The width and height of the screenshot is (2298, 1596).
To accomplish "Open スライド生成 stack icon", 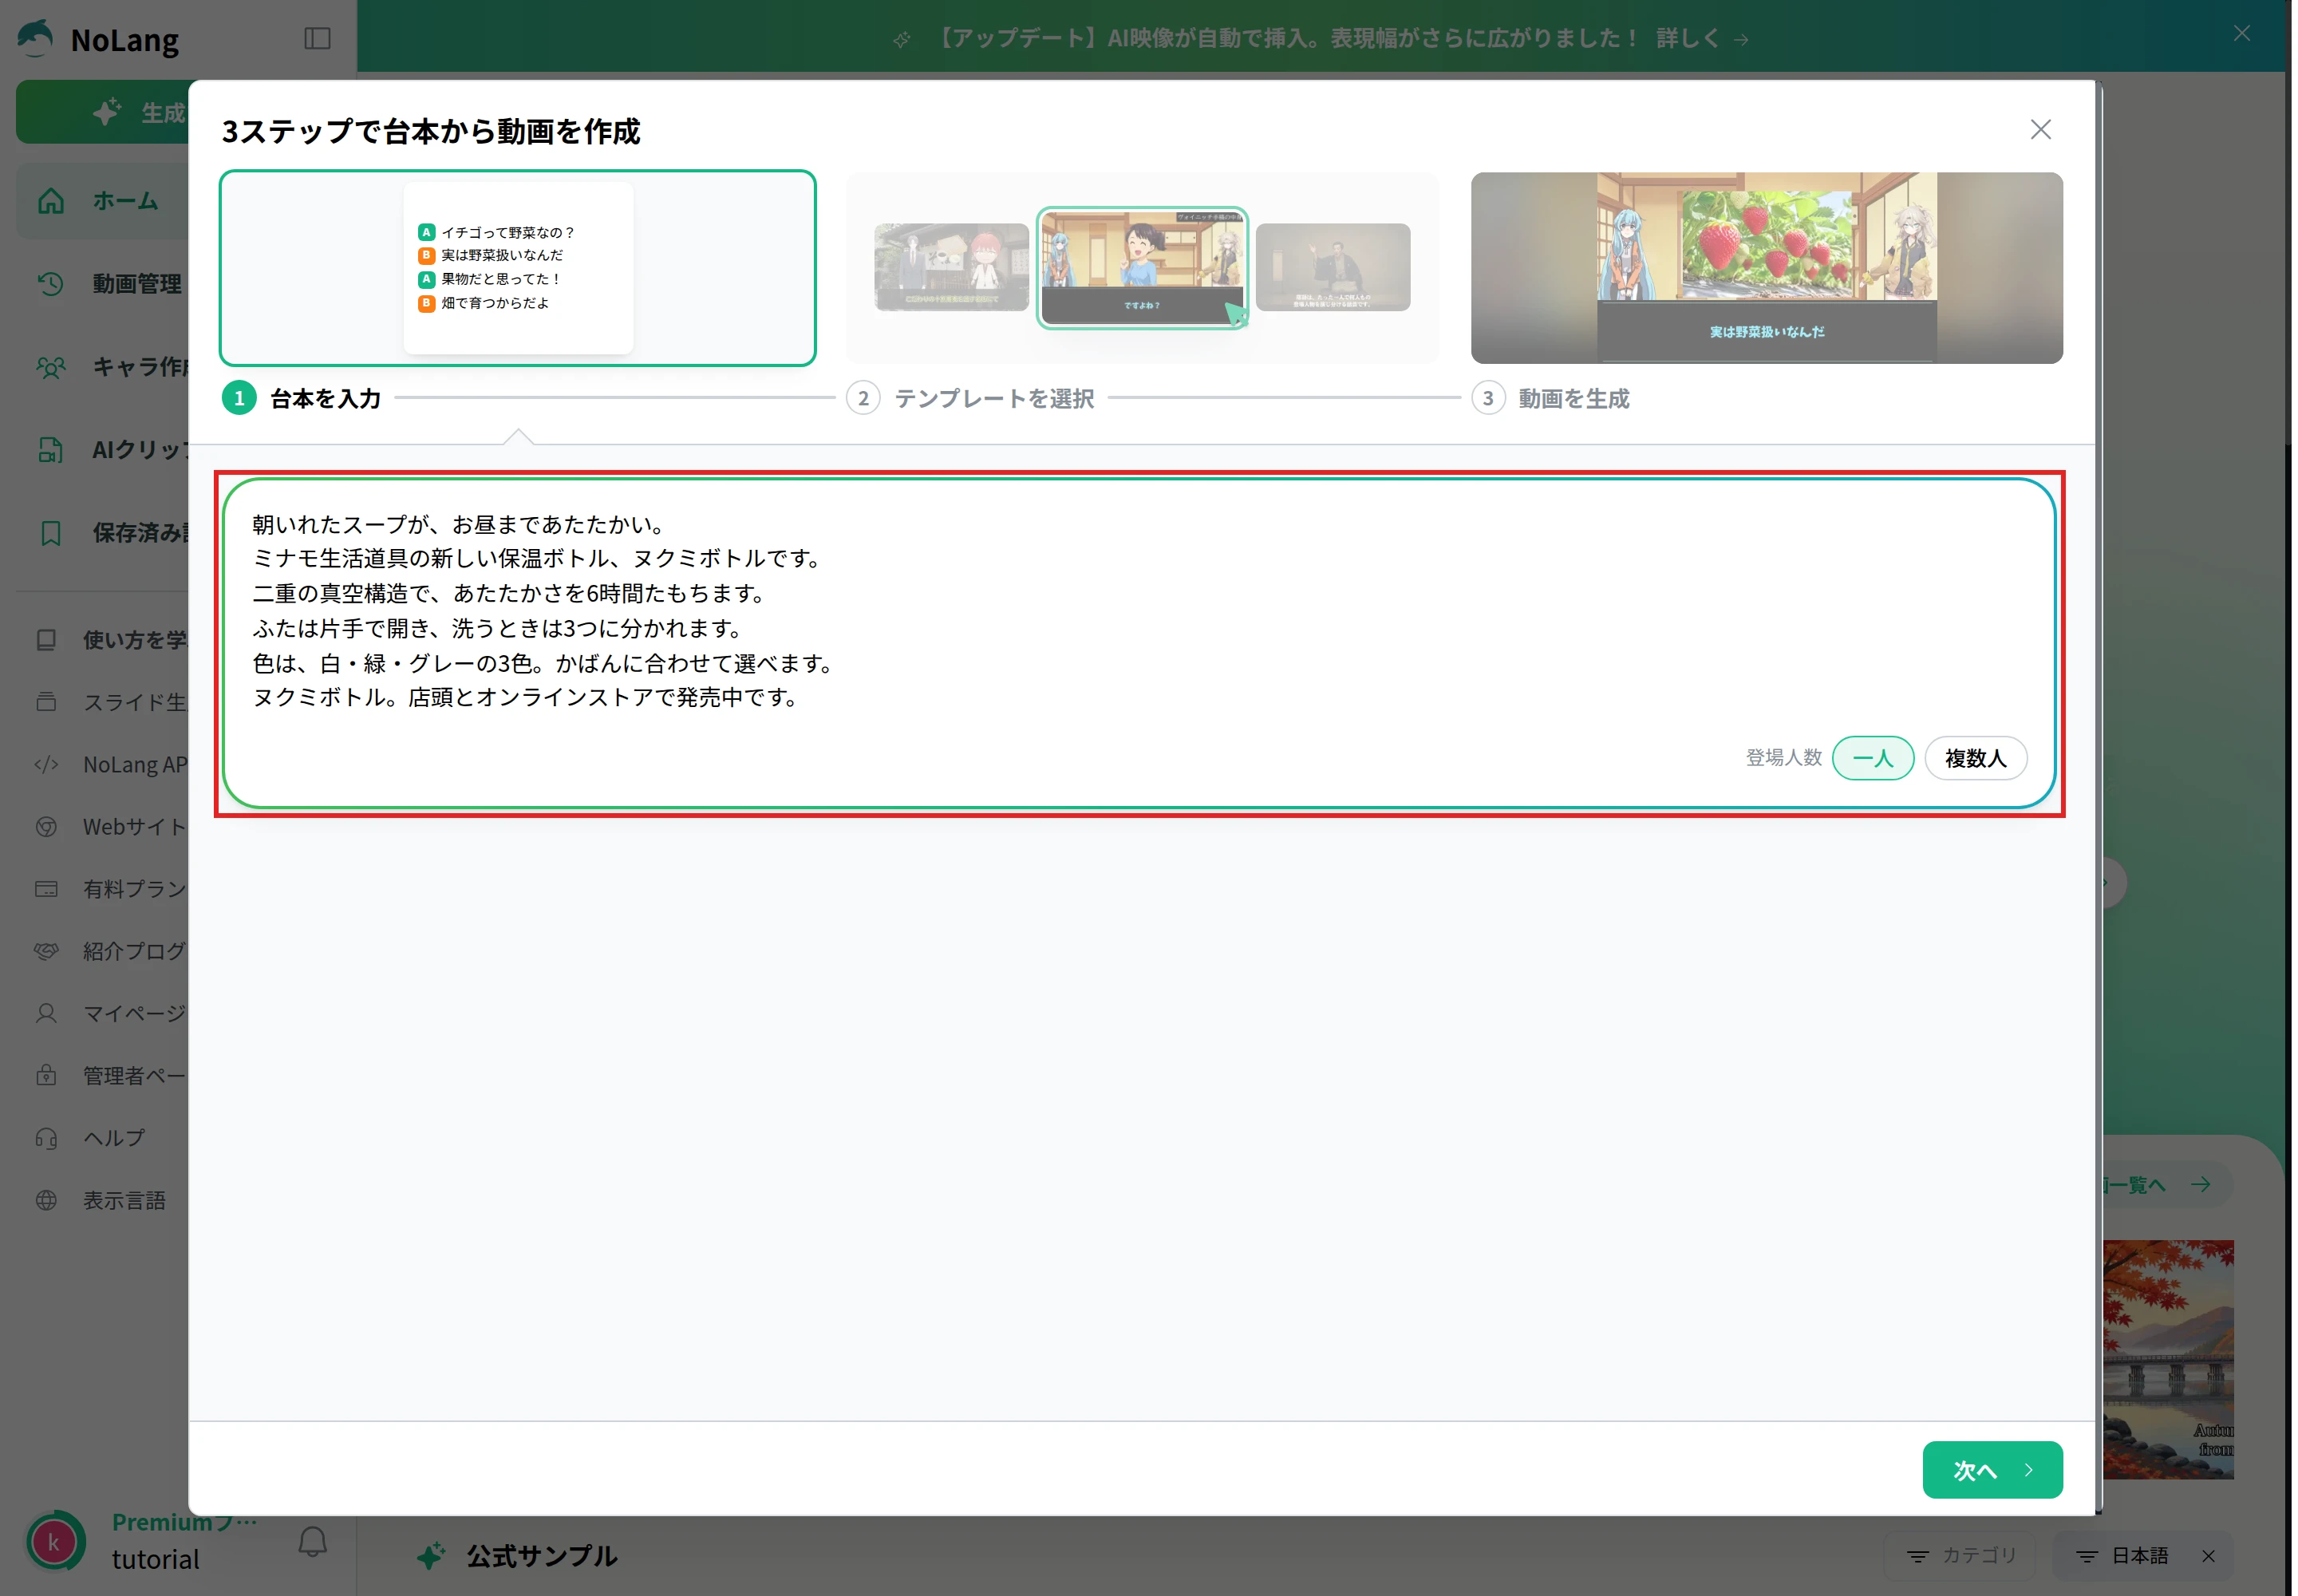I will tap(47, 702).
